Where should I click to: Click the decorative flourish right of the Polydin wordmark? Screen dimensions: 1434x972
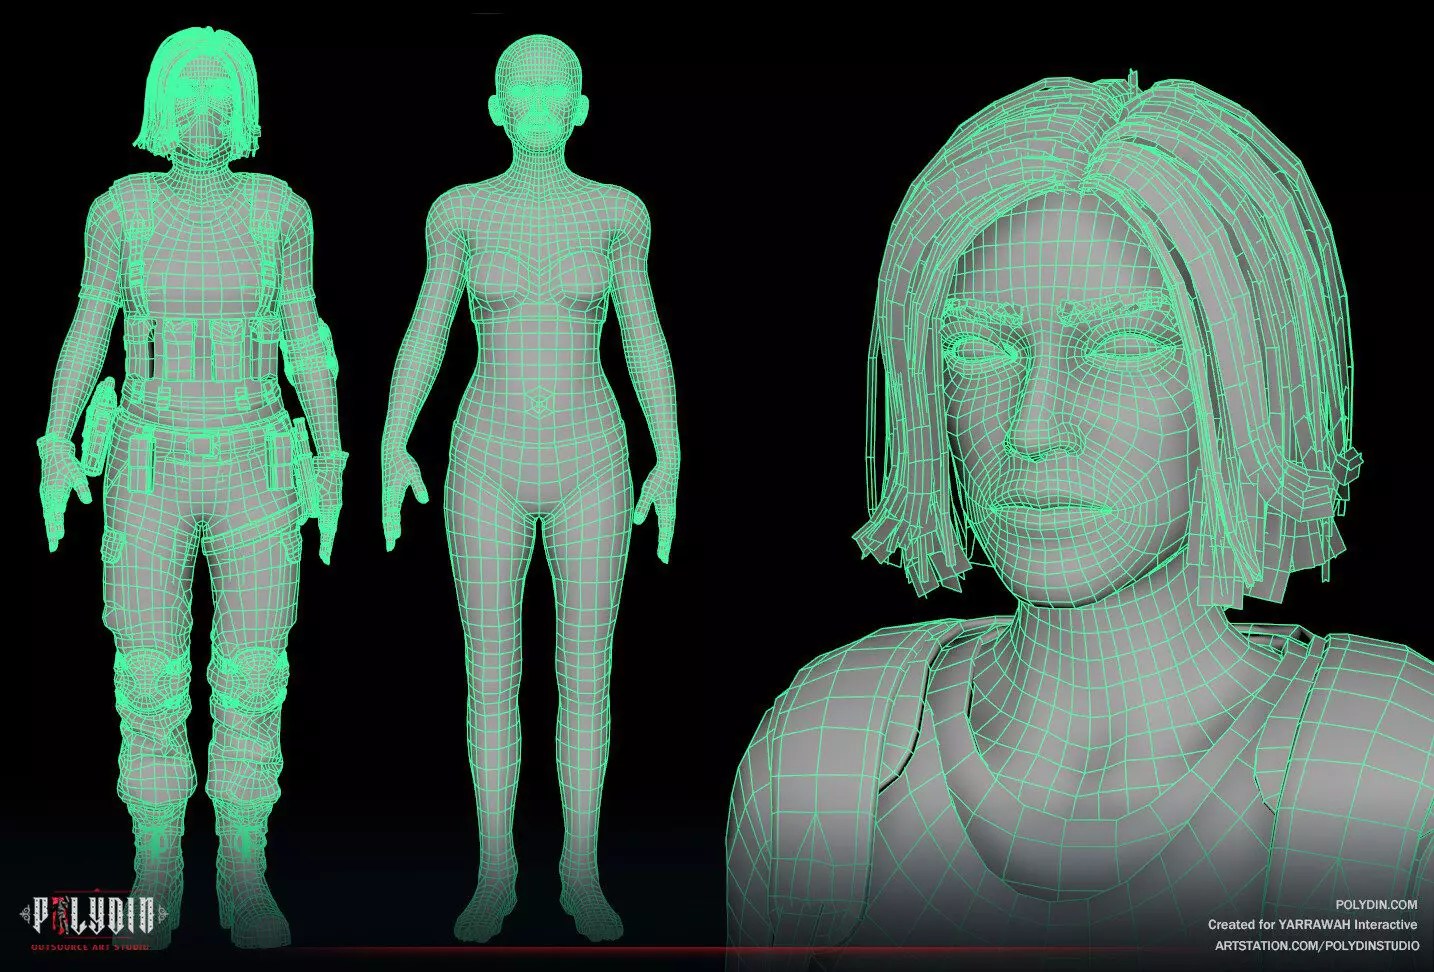tap(161, 913)
